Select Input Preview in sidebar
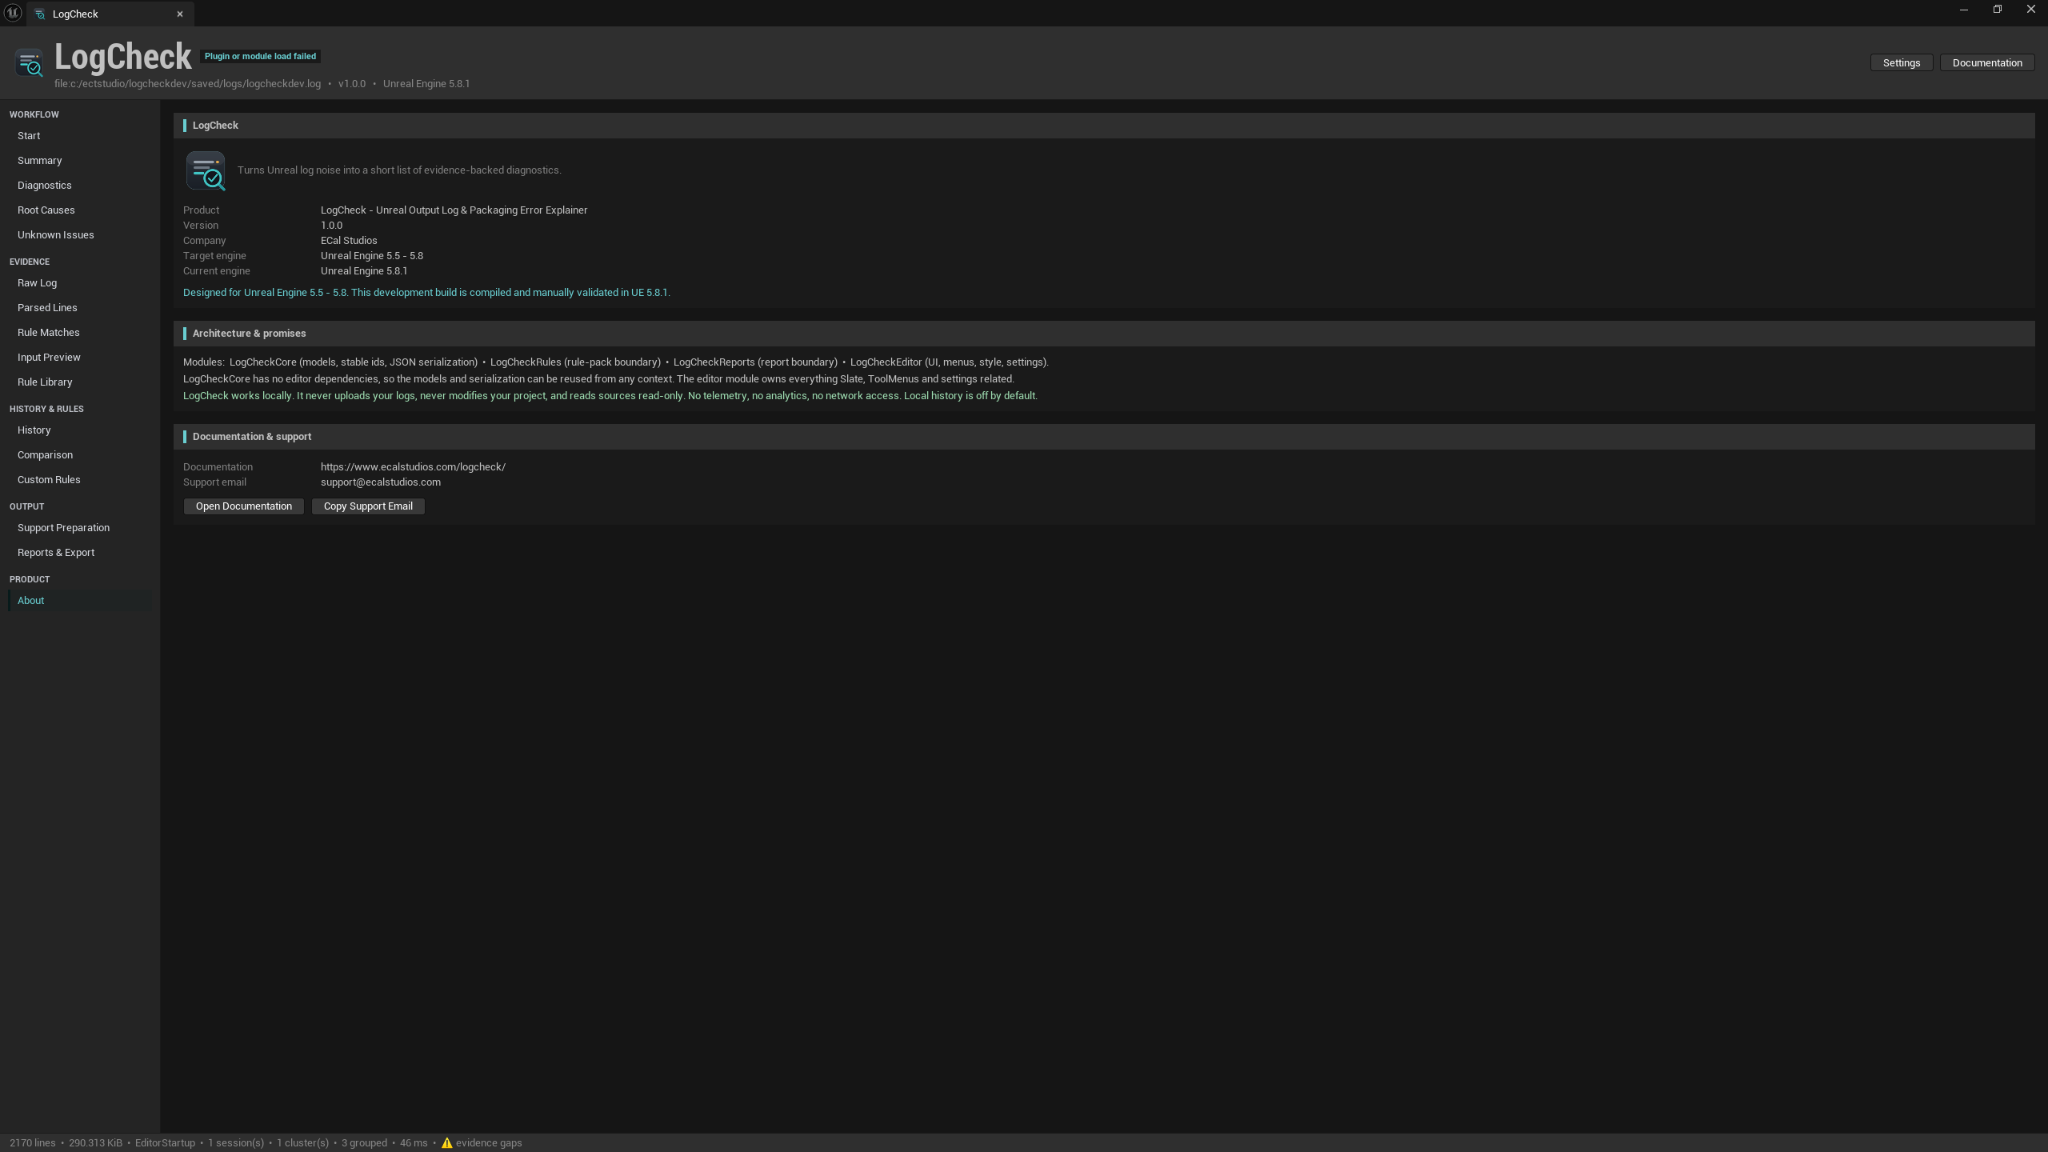The image size is (2048, 1152). (80, 358)
